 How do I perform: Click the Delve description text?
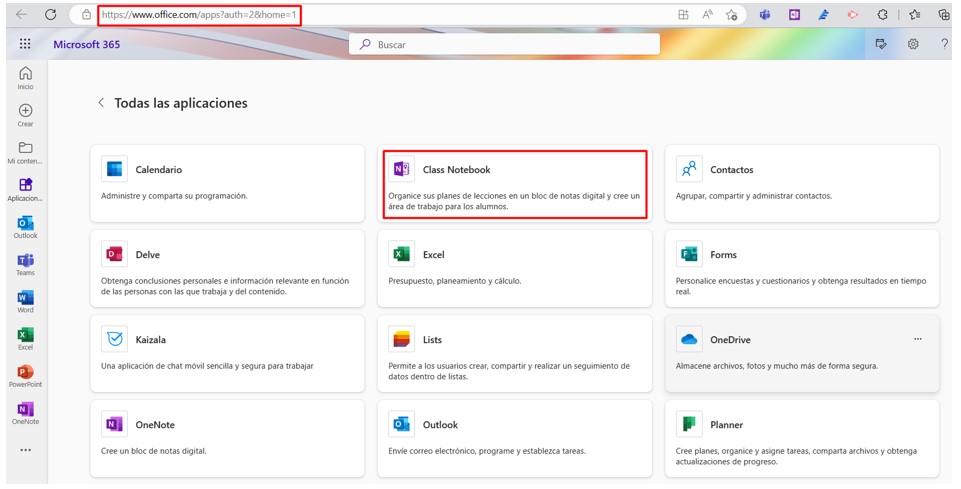click(225, 286)
